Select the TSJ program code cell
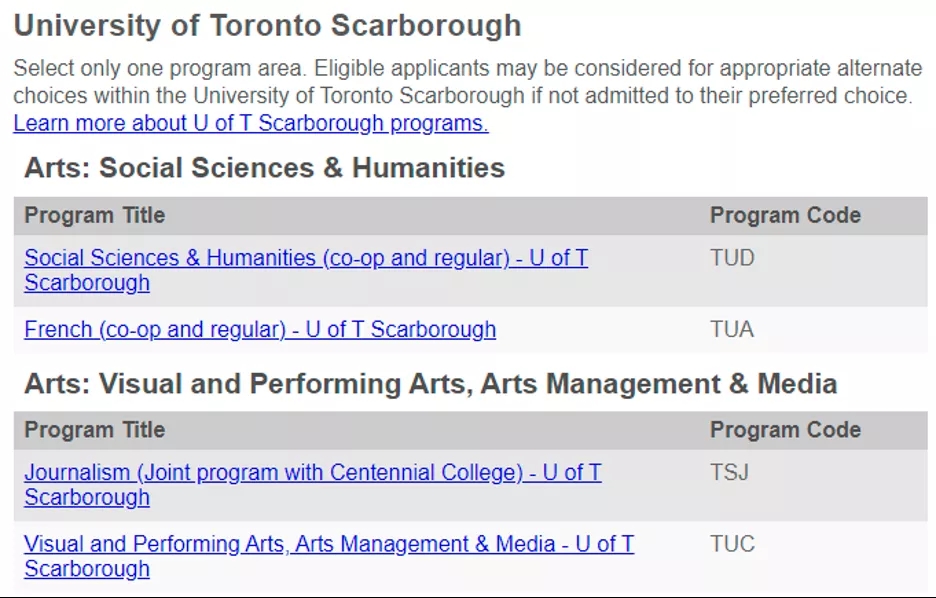The width and height of the screenshot is (936, 598). [x=729, y=473]
